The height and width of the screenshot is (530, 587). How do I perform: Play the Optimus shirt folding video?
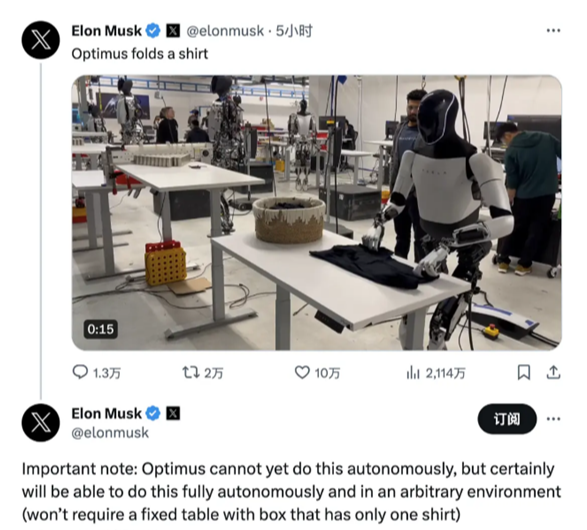click(x=317, y=213)
